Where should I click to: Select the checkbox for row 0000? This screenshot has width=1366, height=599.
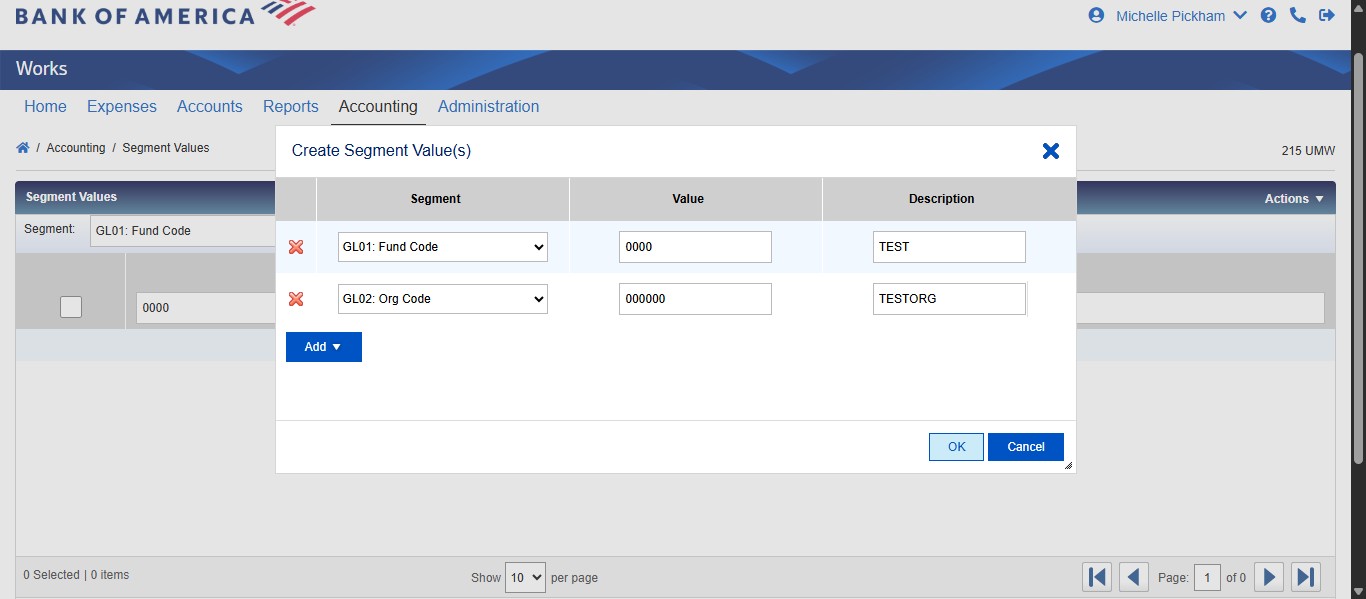tap(70, 307)
